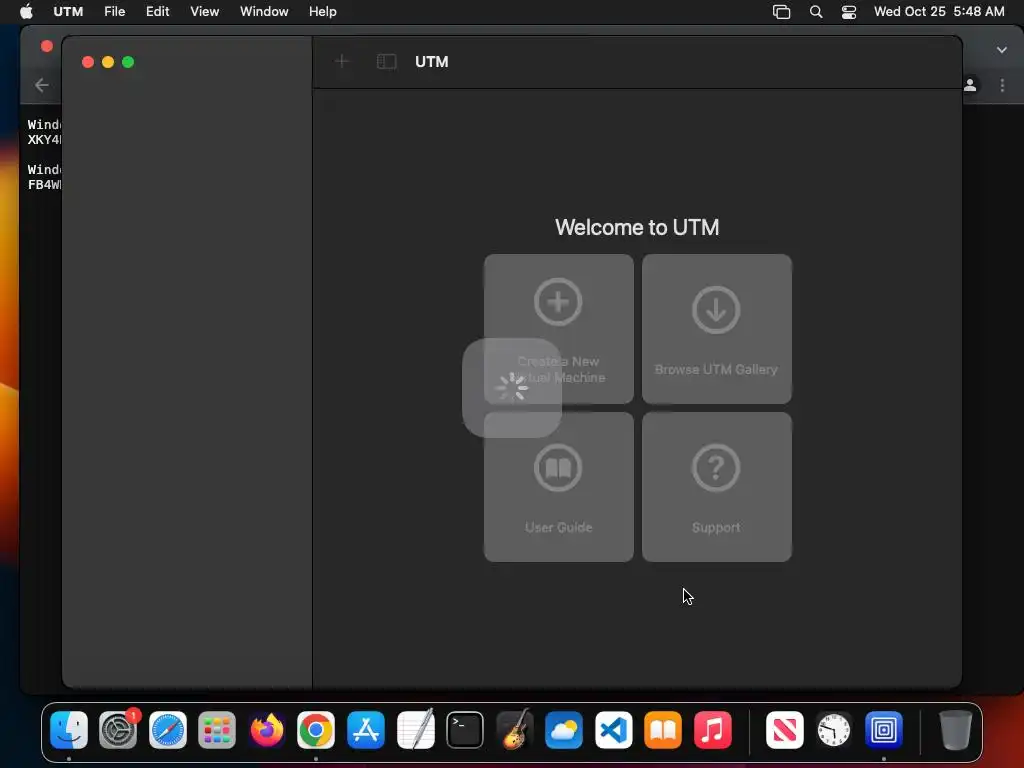Viewport: 1024px width, 768px height.
Task: Launch Firefox from the Dock
Action: point(266,729)
